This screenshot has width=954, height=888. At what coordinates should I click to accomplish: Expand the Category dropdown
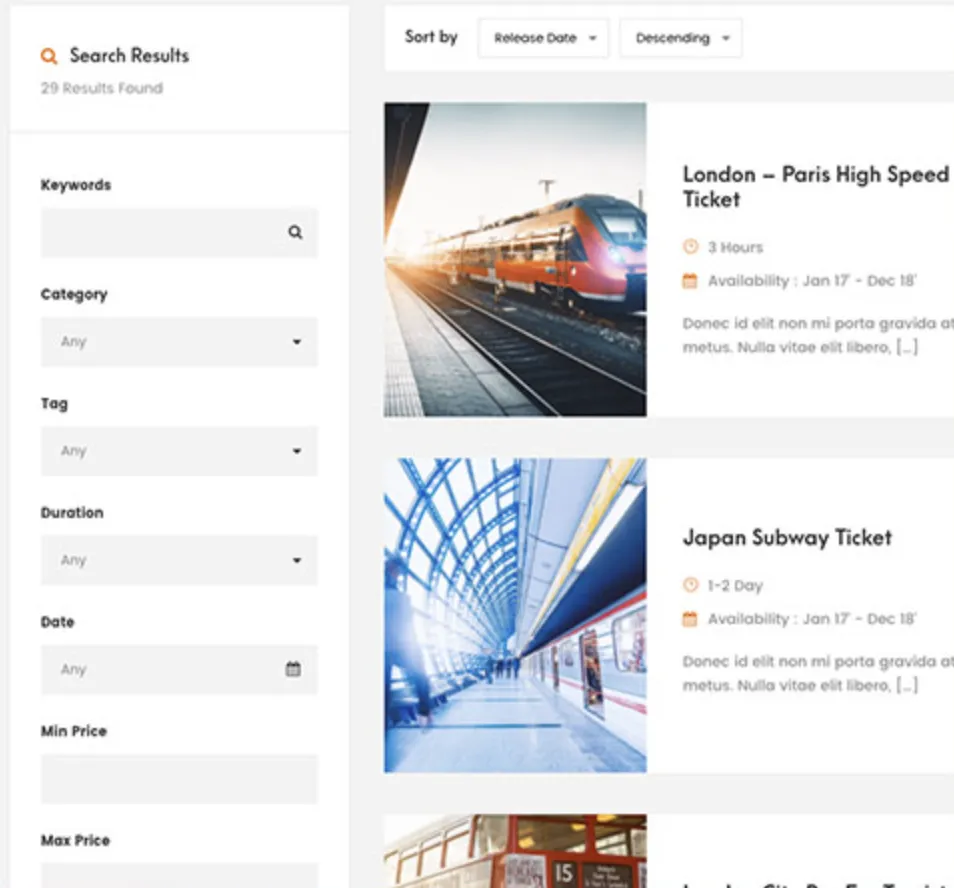179,342
